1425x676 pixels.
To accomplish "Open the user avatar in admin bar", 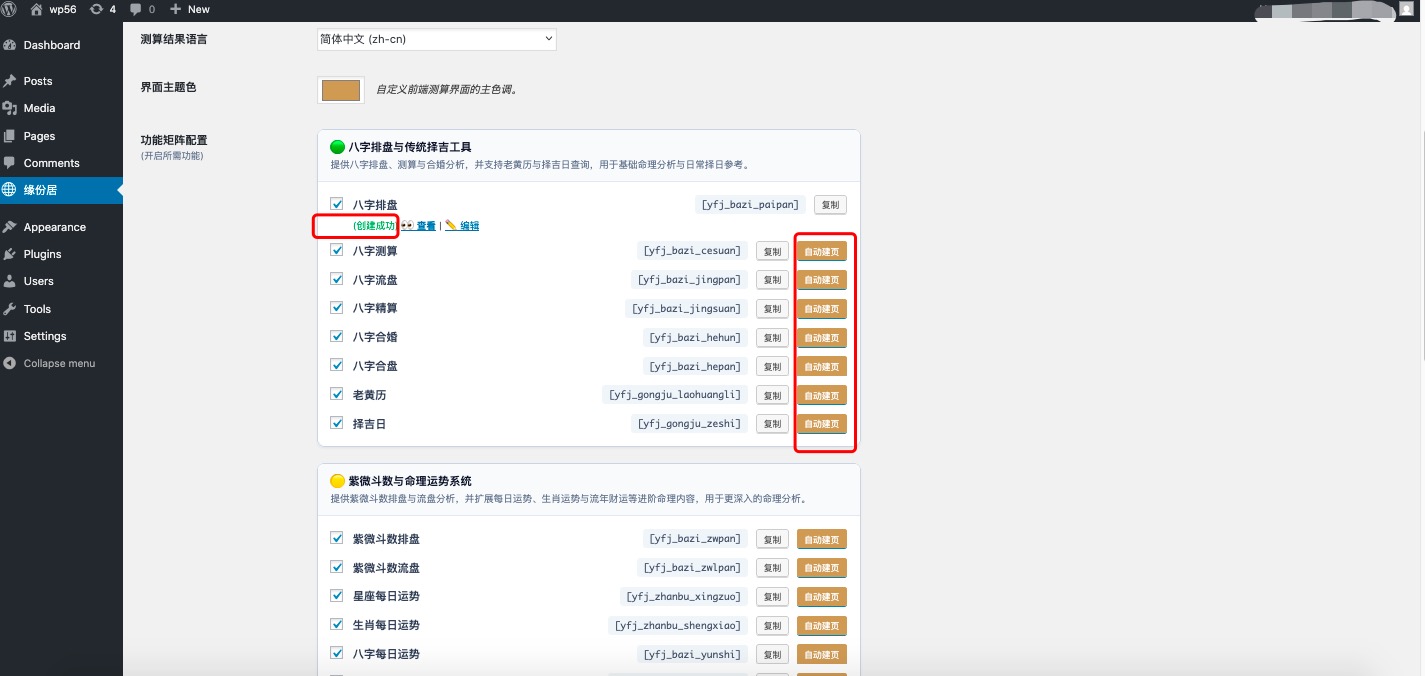I will pos(1406,9).
